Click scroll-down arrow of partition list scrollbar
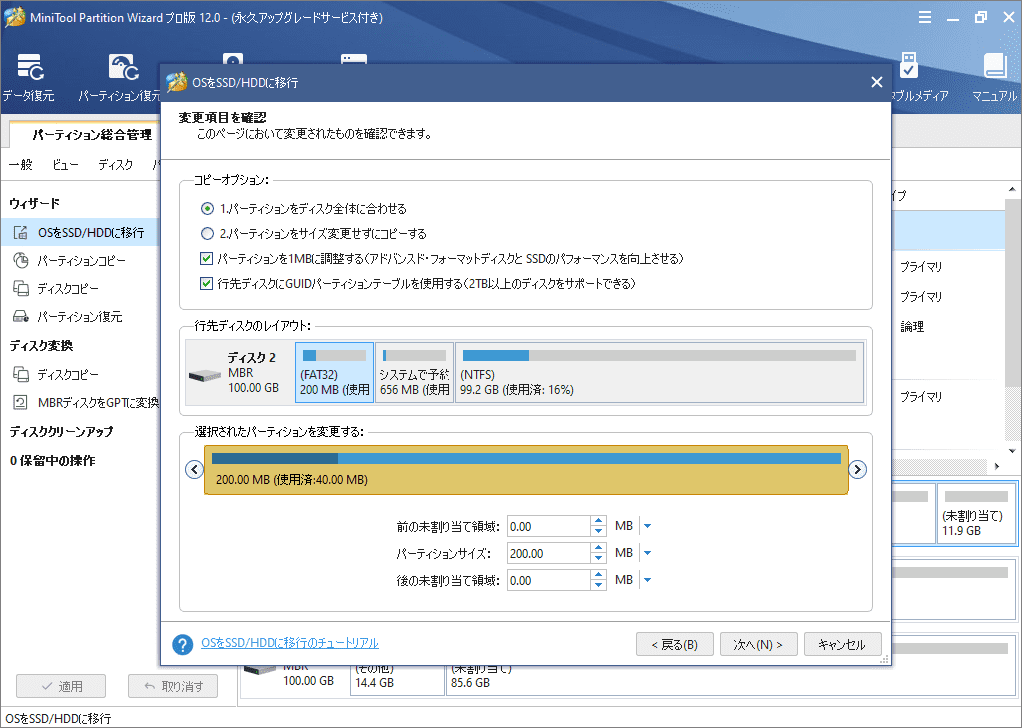Viewport: 1022px width, 728px height. [1012, 450]
